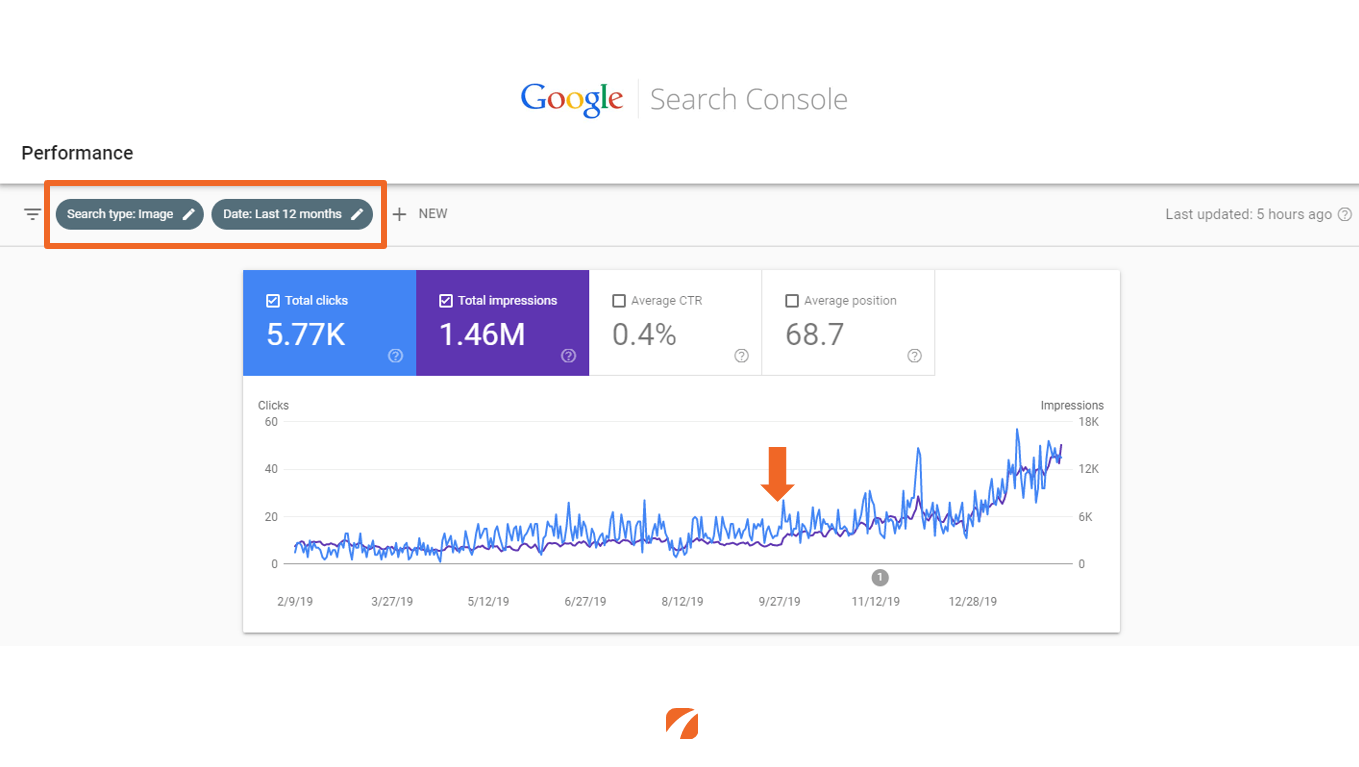
Task: Click the Google Search Console logo
Action: 684,99
